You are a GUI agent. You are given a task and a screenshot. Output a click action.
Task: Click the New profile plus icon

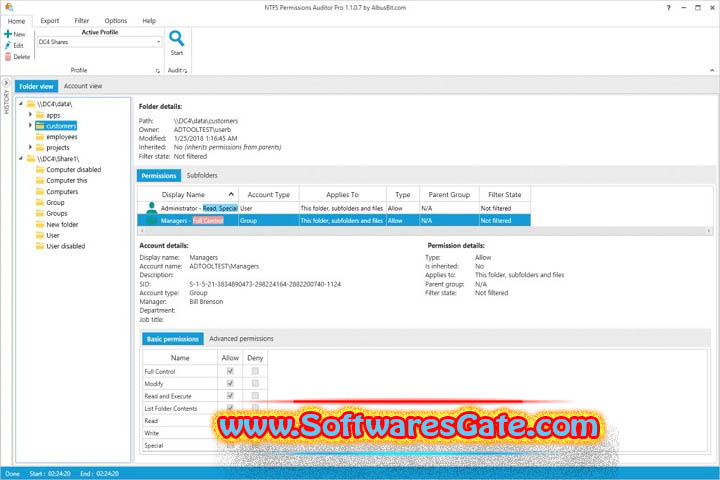pyautogui.click(x=8, y=34)
